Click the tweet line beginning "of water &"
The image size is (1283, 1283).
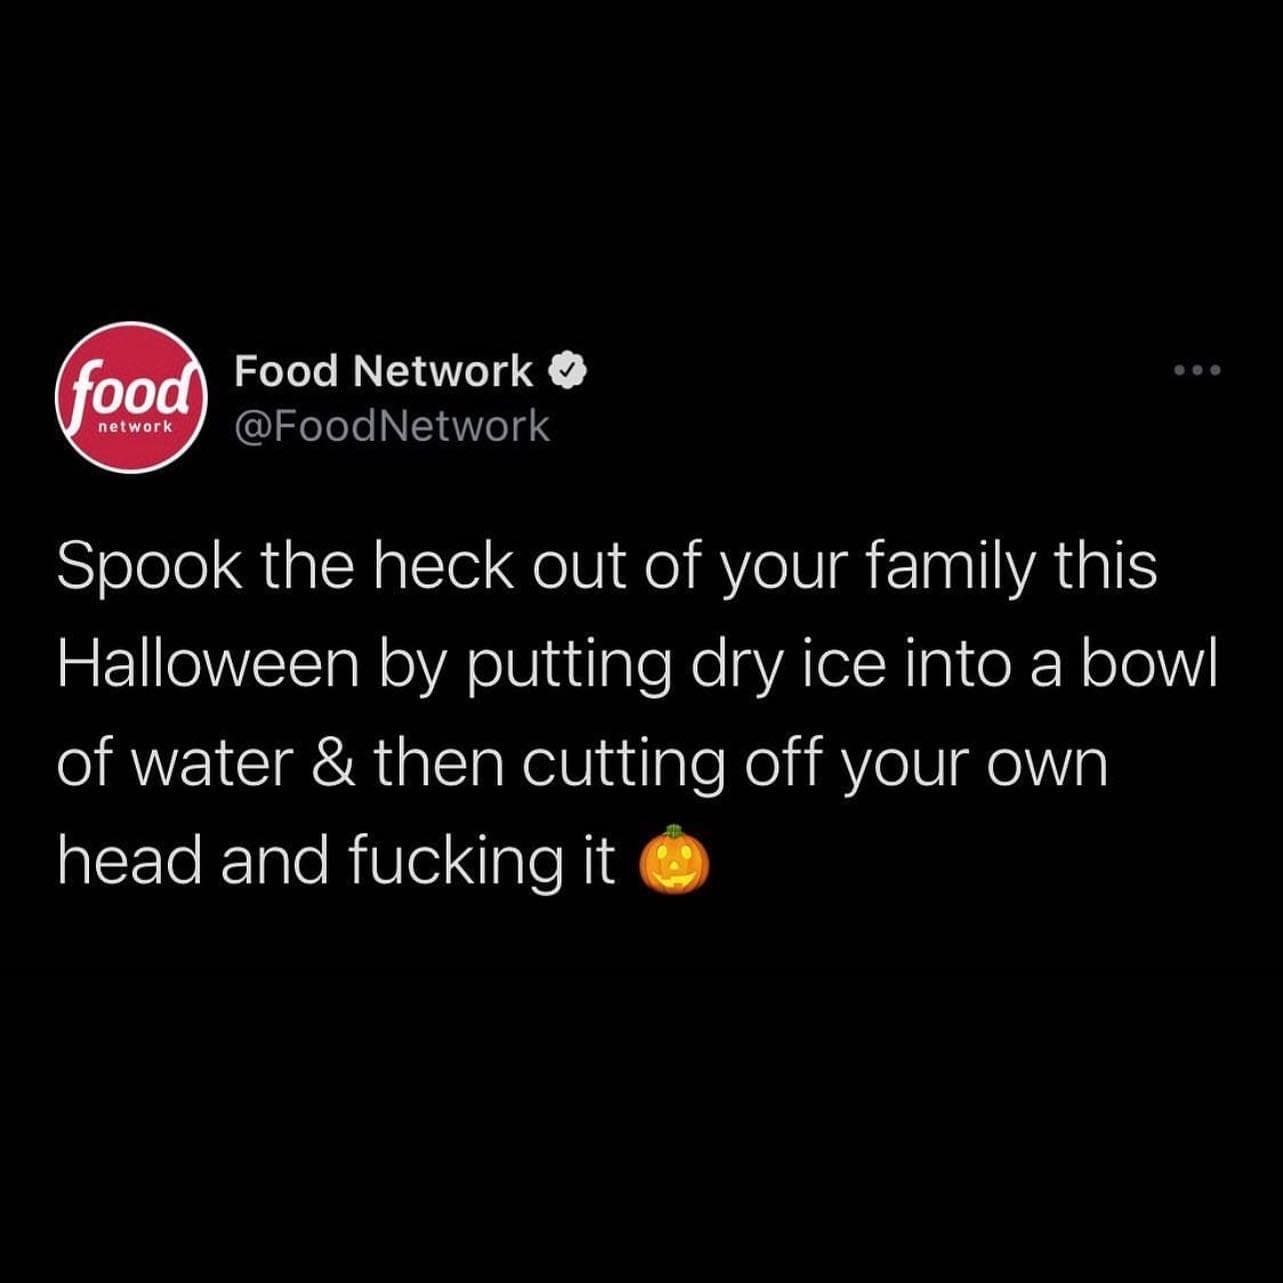tap(582, 763)
